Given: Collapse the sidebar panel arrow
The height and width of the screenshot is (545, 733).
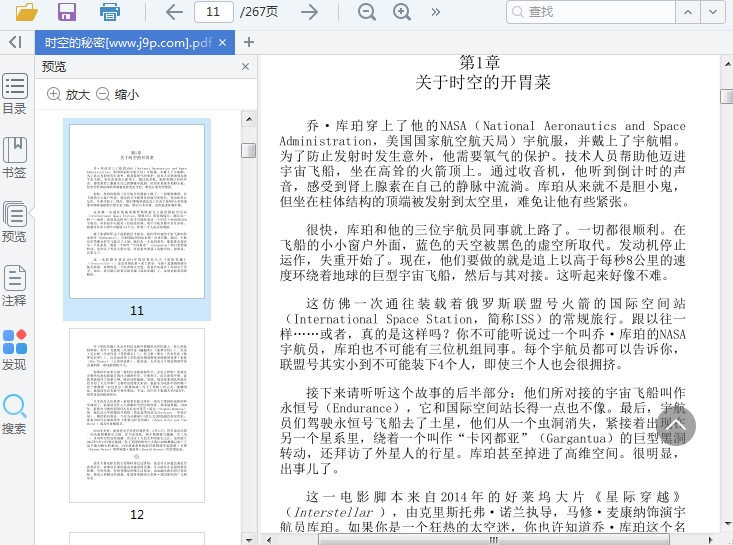Looking at the screenshot, I should (15, 42).
